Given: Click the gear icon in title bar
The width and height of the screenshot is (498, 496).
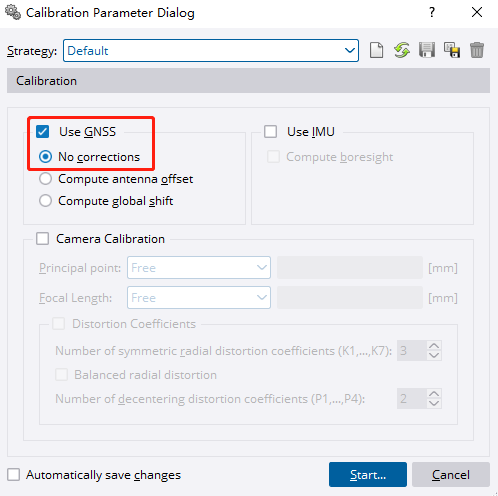Looking at the screenshot, I should (x=13, y=13).
